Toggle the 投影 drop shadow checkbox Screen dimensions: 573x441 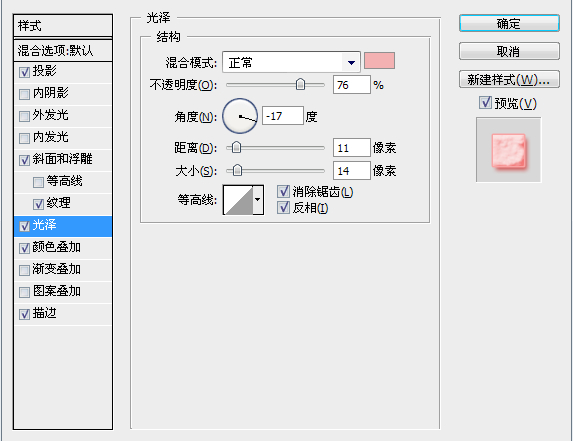tap(24, 72)
